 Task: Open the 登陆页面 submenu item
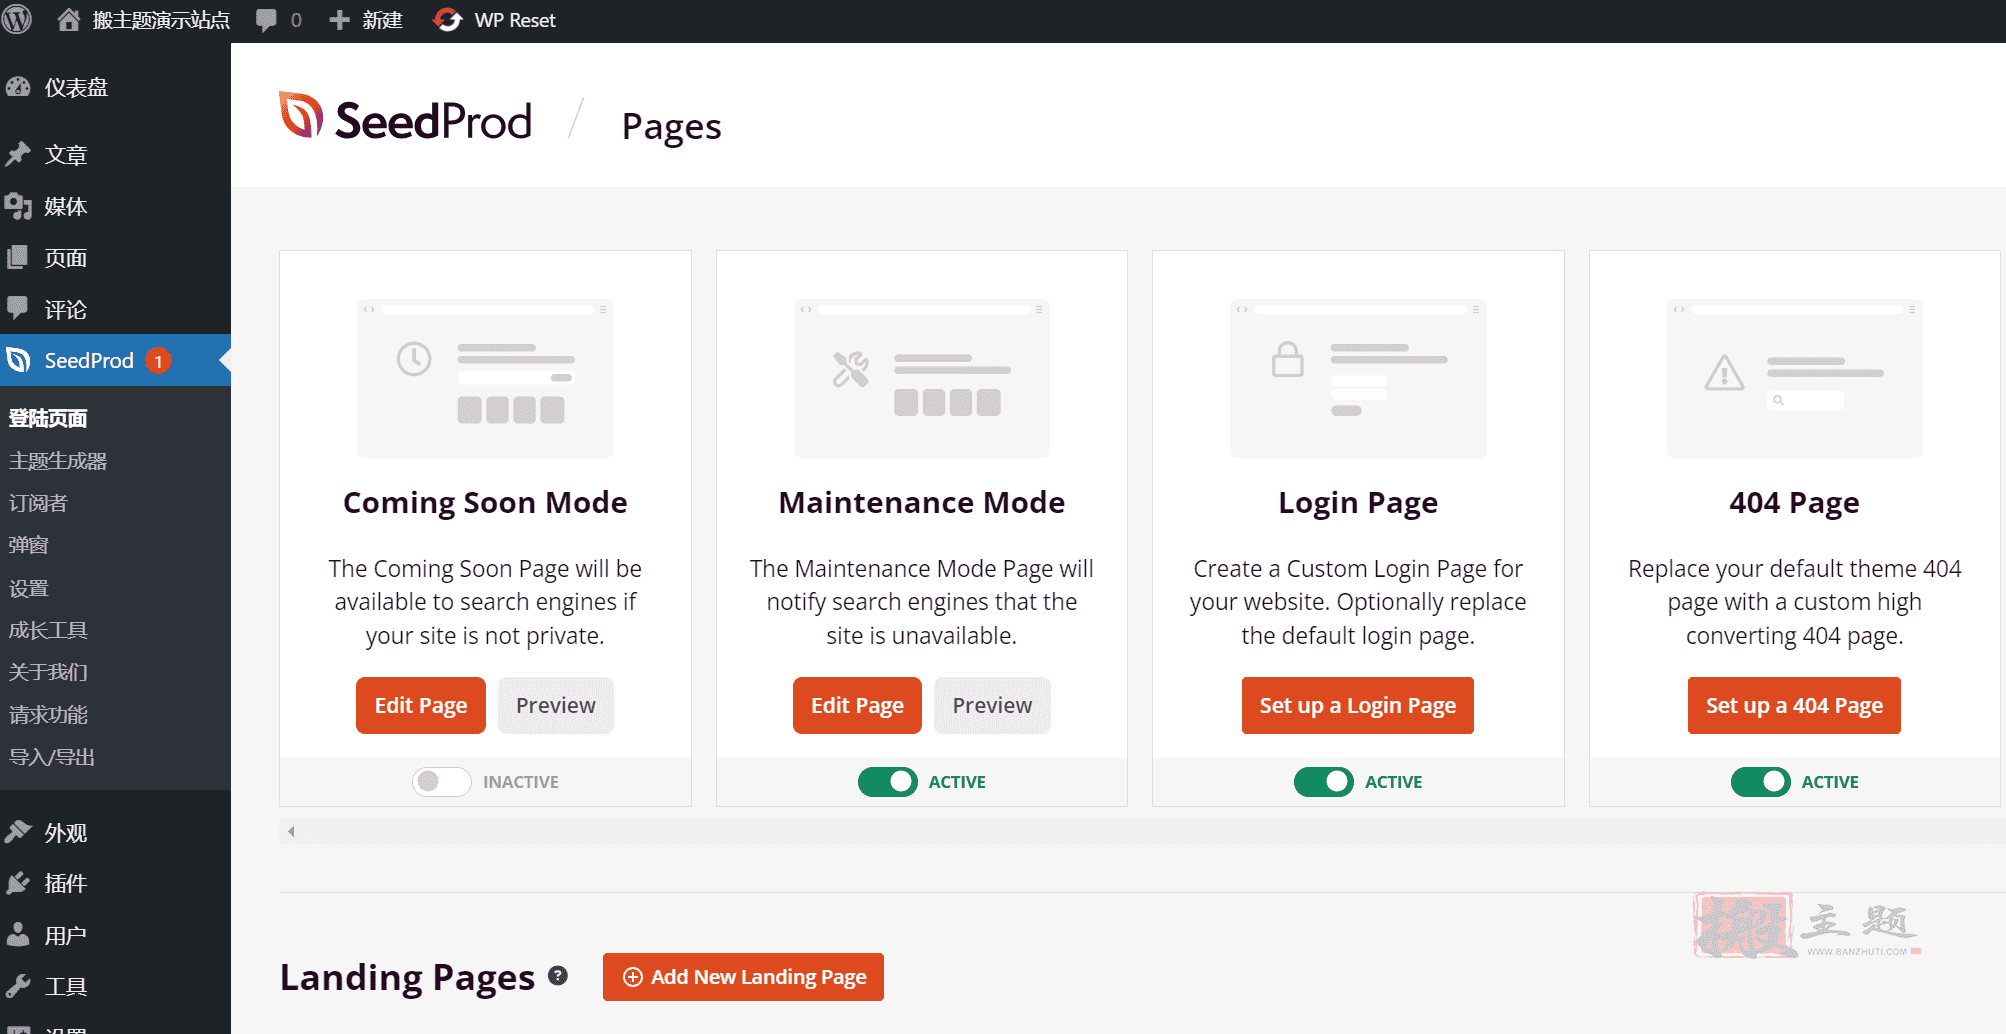(48, 418)
